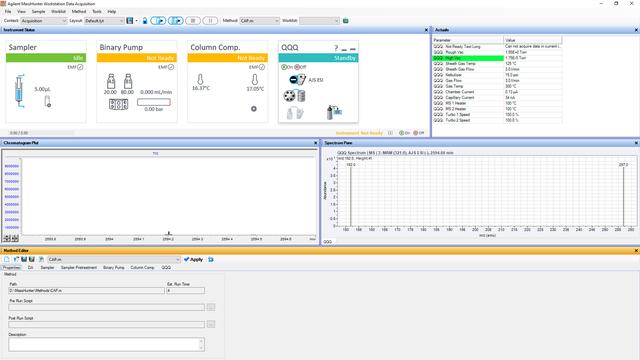Click the left thermometer showing 16.37°C
Viewport: 640px width, 360px height.
point(200,79)
